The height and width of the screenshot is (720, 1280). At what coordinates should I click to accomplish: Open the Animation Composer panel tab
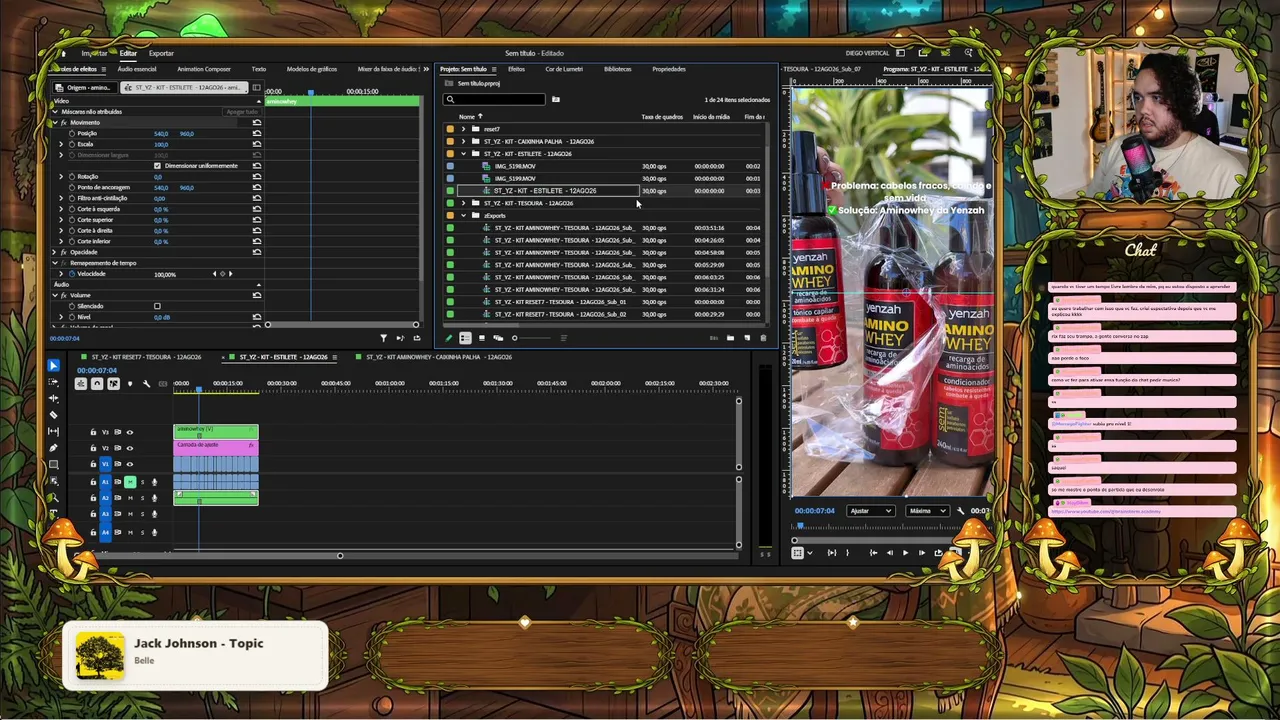coord(204,69)
